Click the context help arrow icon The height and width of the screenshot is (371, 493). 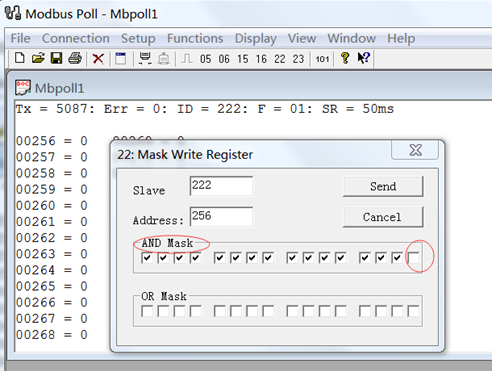coord(363,58)
